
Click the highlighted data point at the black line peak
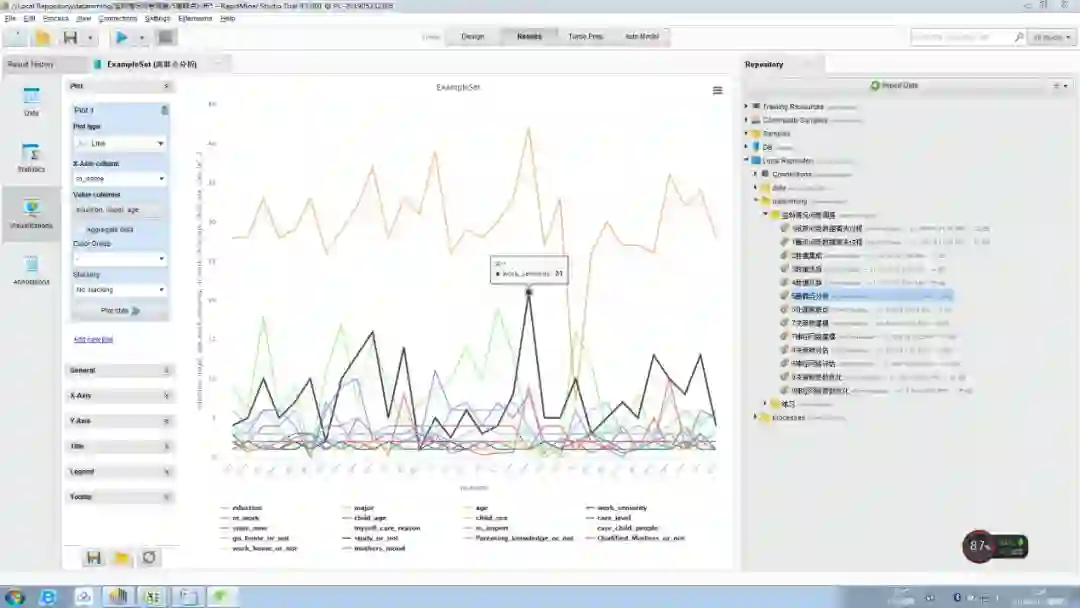[x=529, y=292]
